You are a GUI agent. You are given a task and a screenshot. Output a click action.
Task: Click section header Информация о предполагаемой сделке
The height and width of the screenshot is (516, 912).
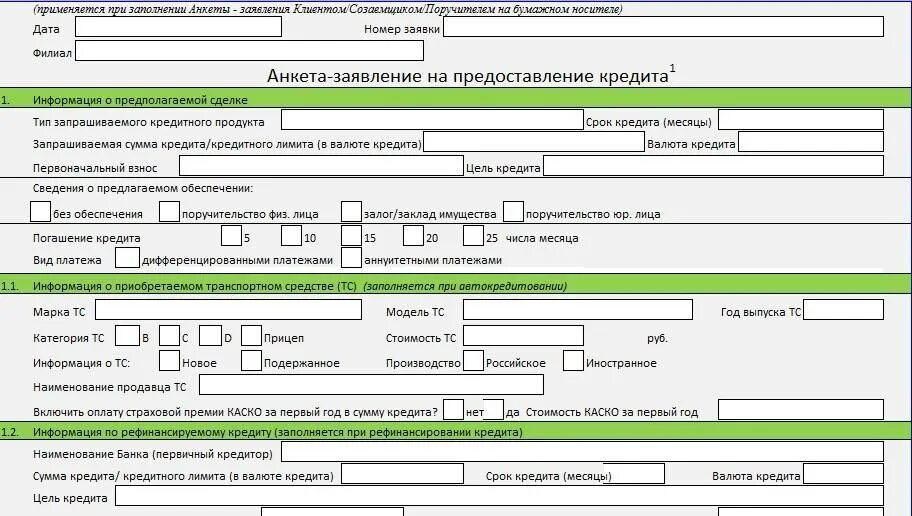(140, 100)
